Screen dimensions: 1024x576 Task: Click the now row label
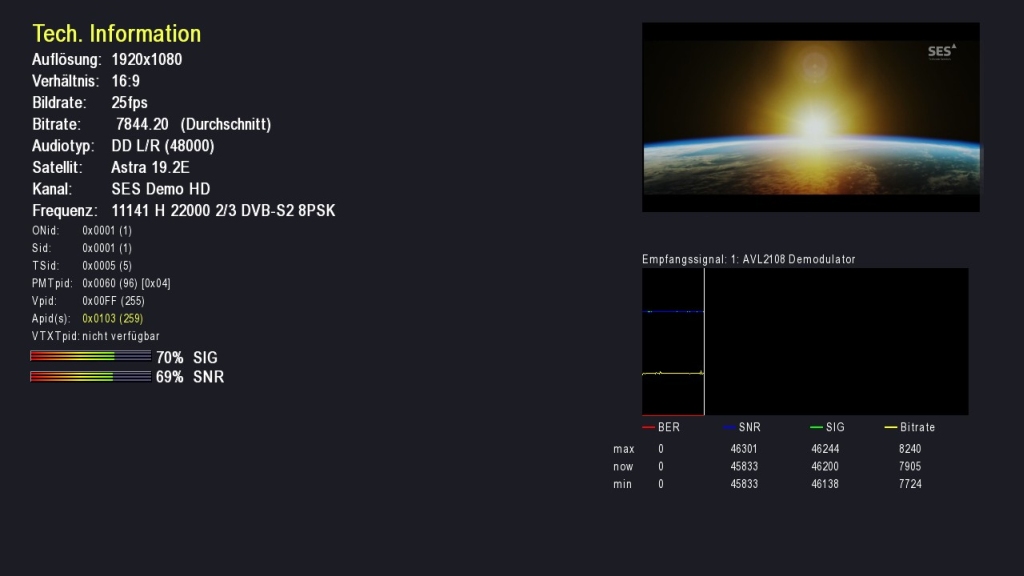623,467
